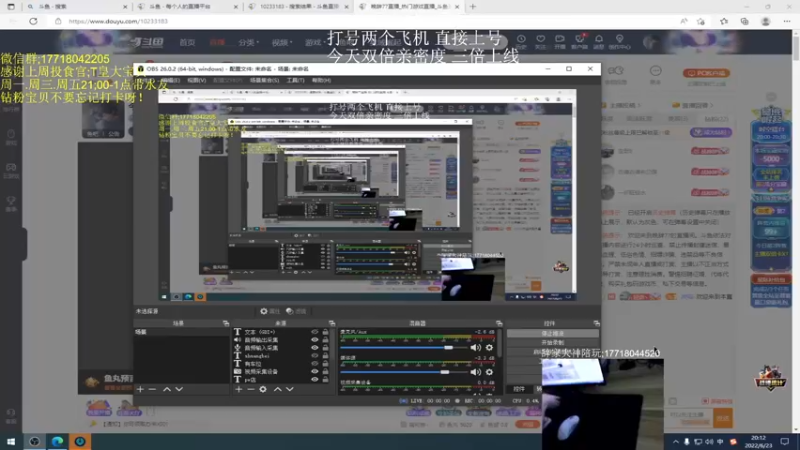Toggle visibility of 音频输入采集 source
This screenshot has height=450, width=800.
(315, 348)
